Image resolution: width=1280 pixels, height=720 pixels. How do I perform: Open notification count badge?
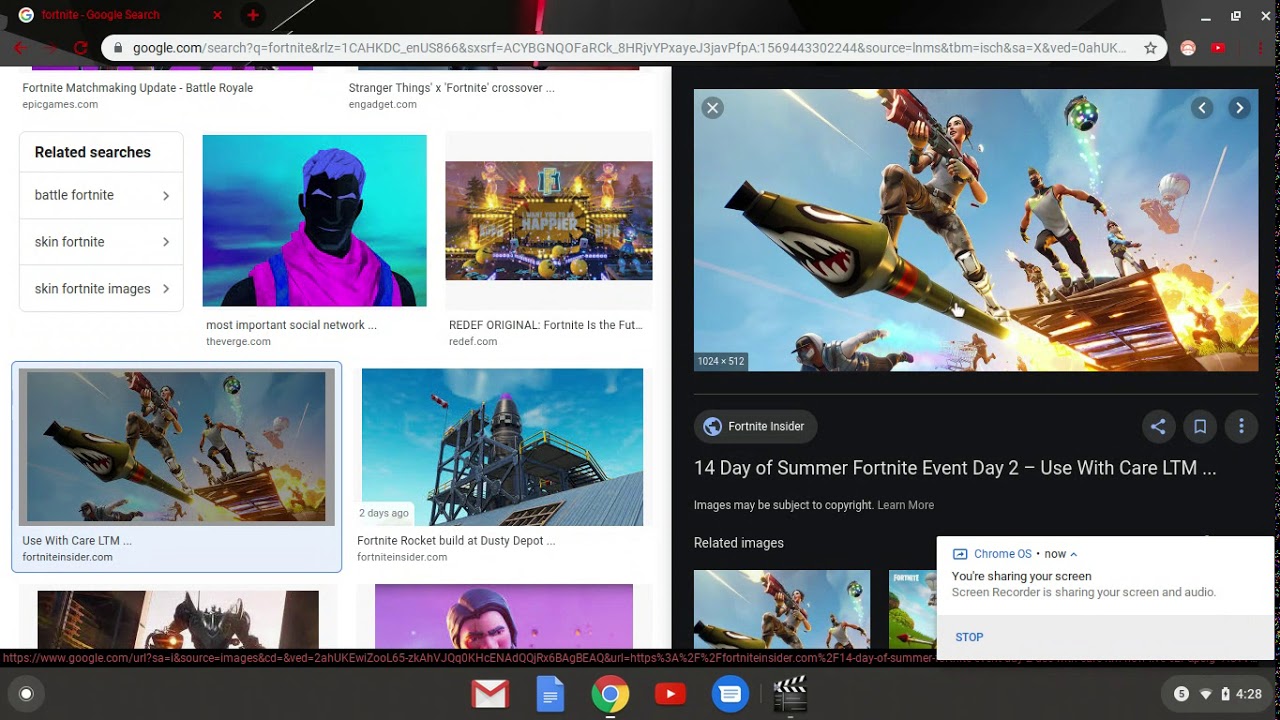click(x=1181, y=694)
